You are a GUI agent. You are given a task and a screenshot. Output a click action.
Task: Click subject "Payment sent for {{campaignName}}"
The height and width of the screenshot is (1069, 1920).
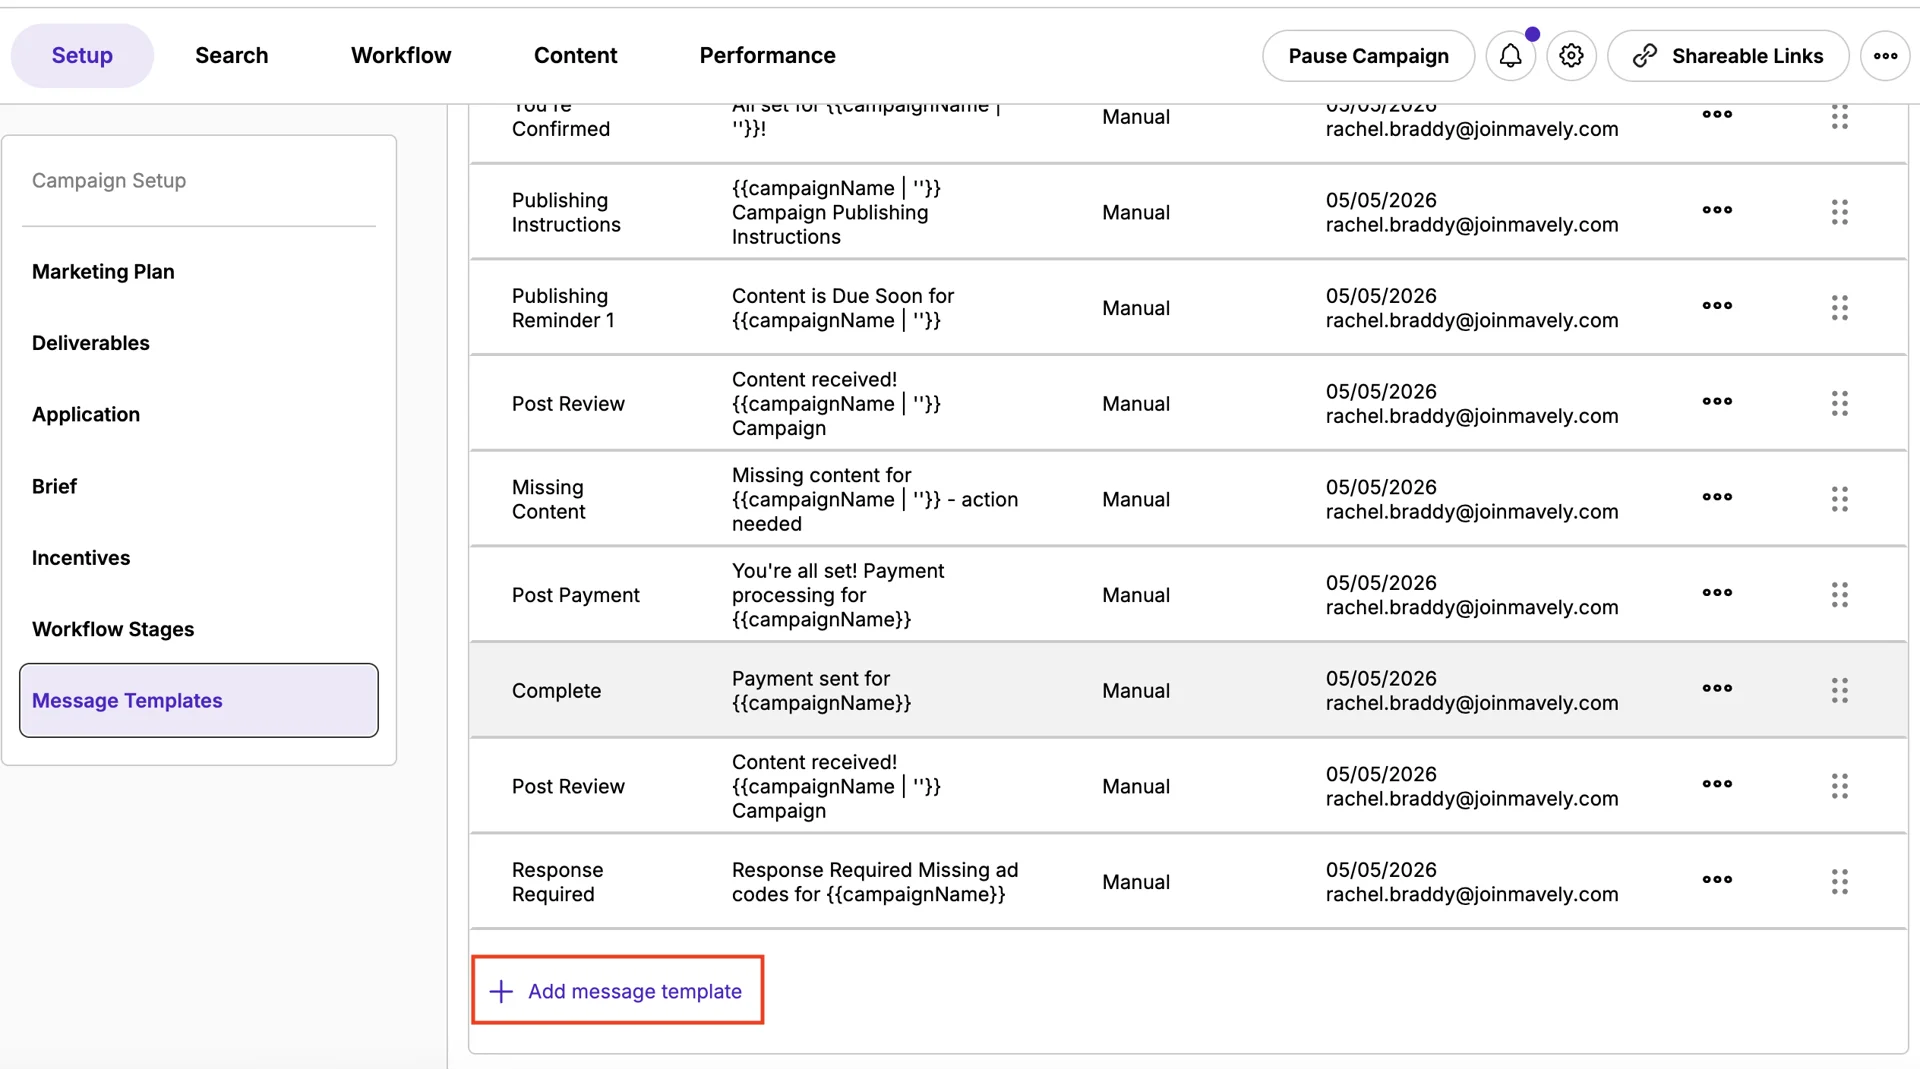(x=822, y=691)
